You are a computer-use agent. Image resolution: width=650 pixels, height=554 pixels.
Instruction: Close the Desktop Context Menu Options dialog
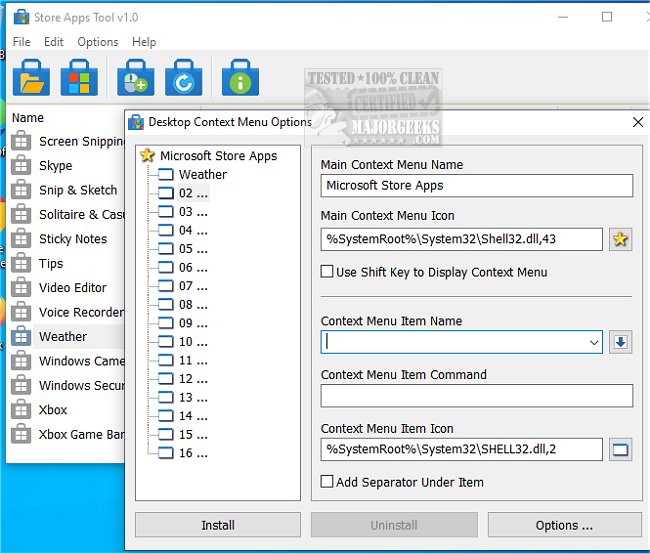pyautogui.click(x=638, y=122)
